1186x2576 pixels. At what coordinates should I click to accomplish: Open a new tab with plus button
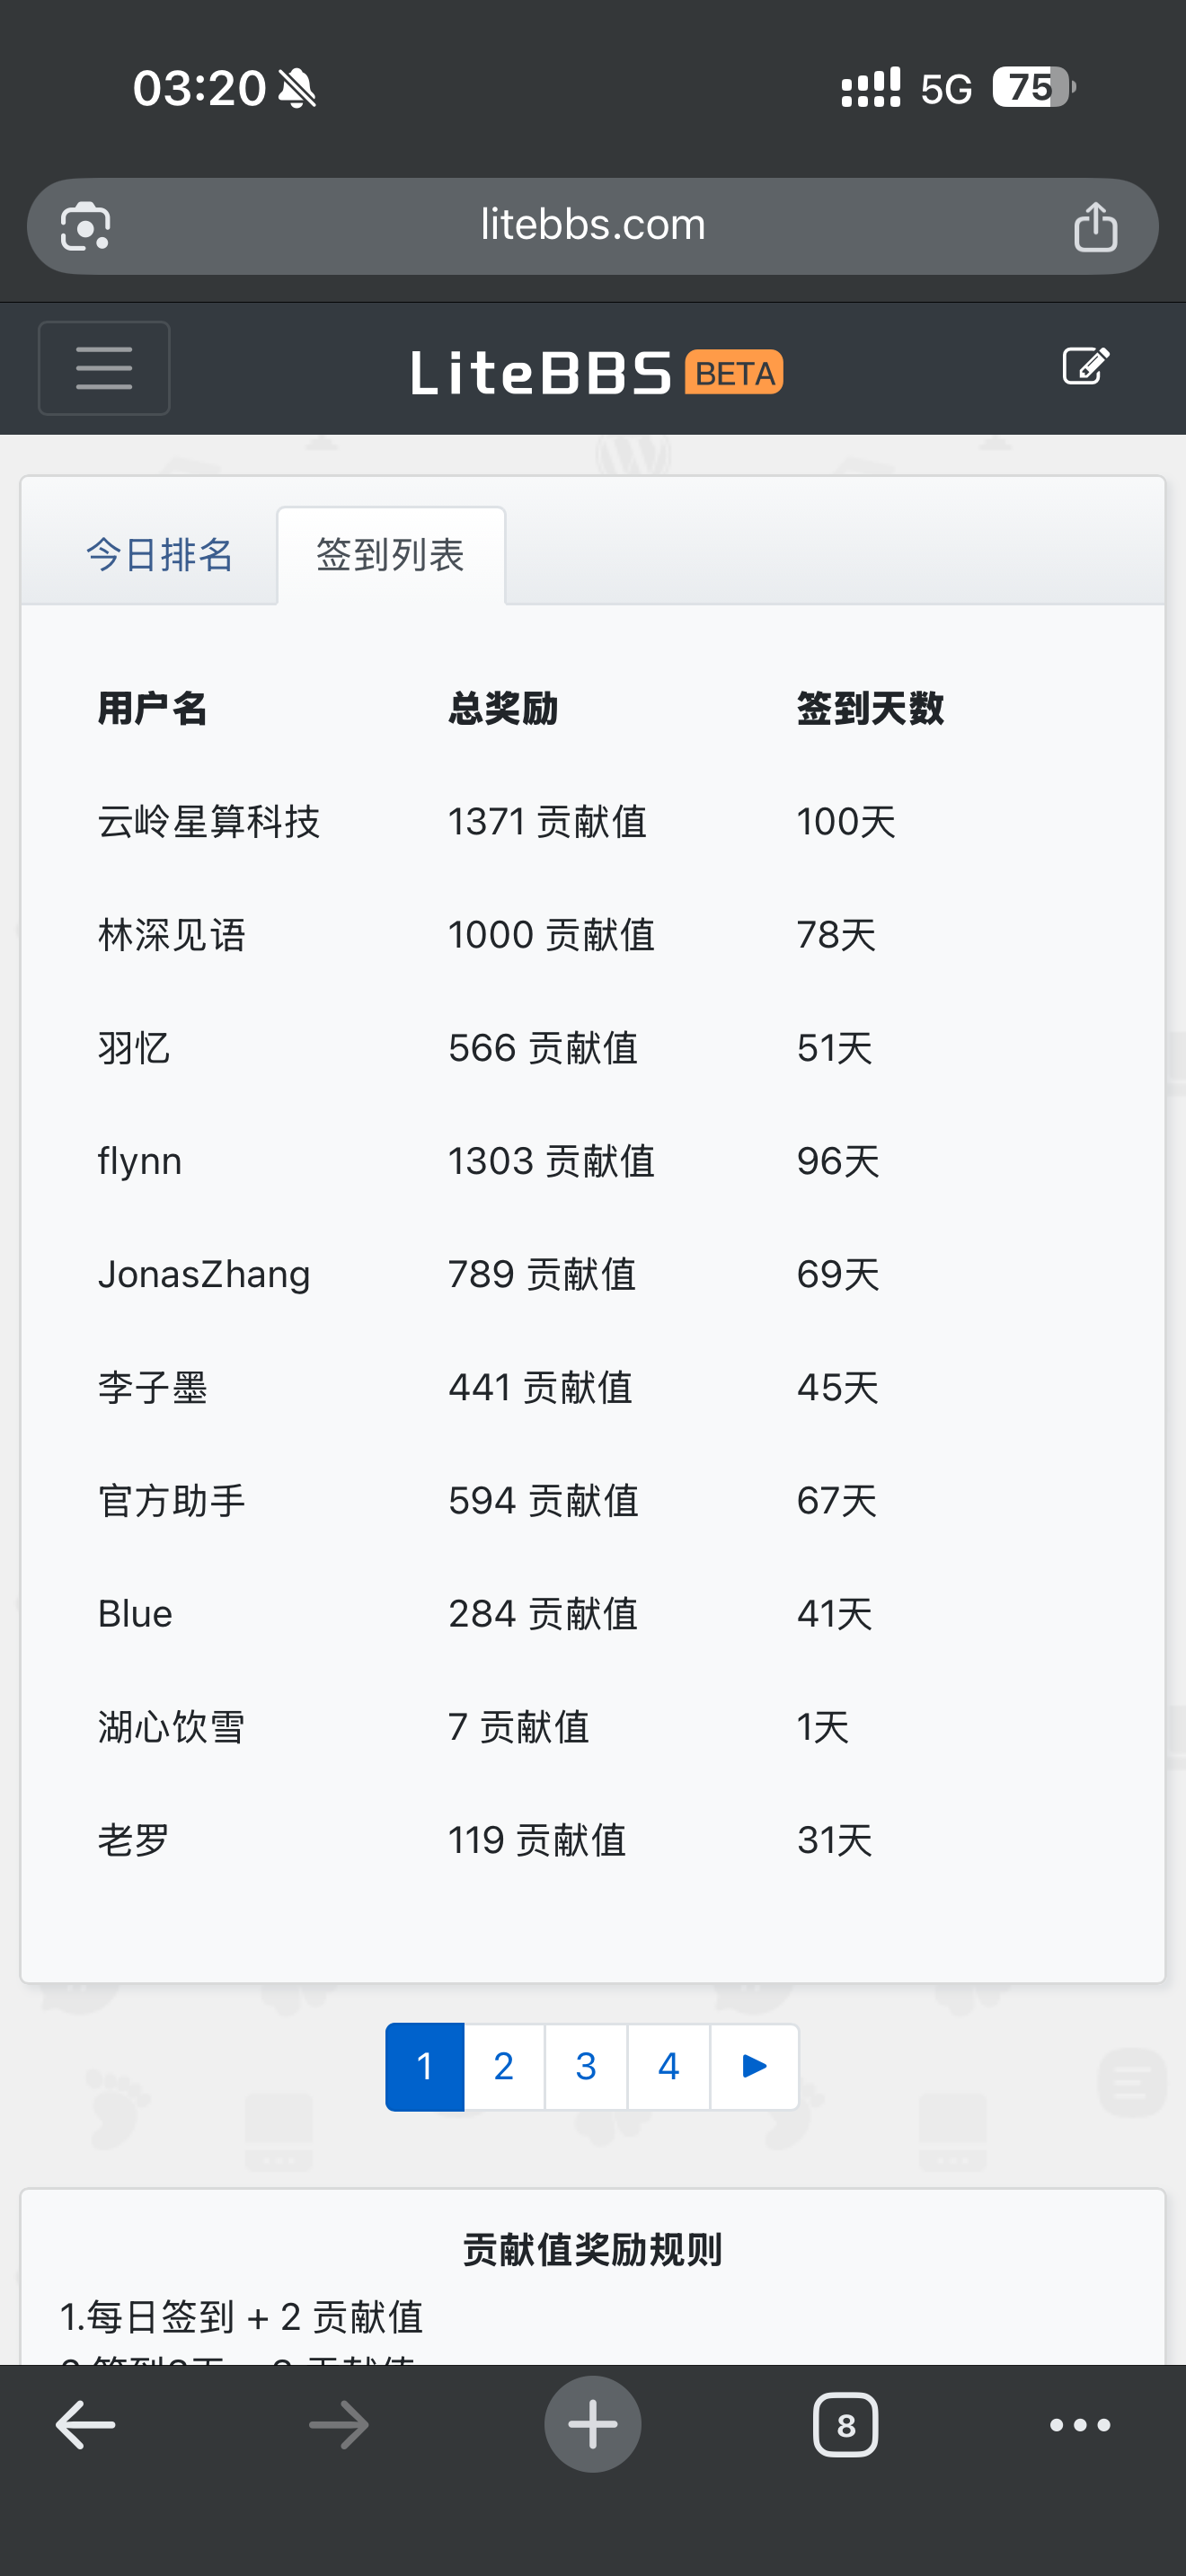(x=592, y=2424)
